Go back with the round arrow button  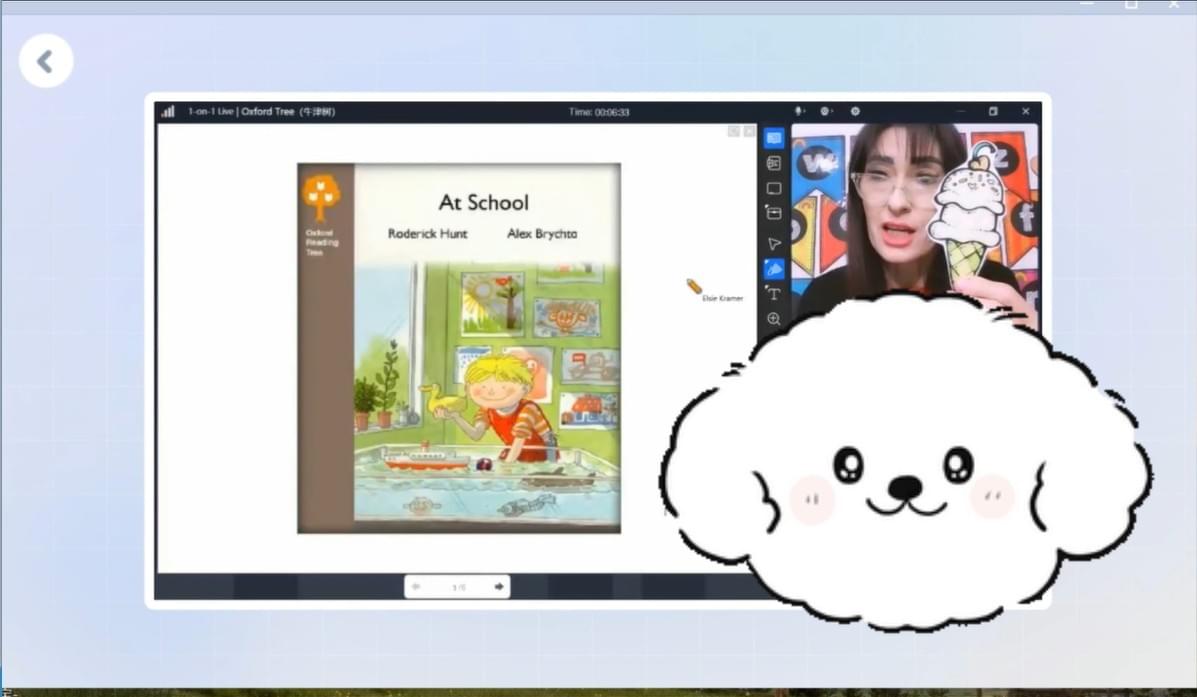[x=46, y=61]
